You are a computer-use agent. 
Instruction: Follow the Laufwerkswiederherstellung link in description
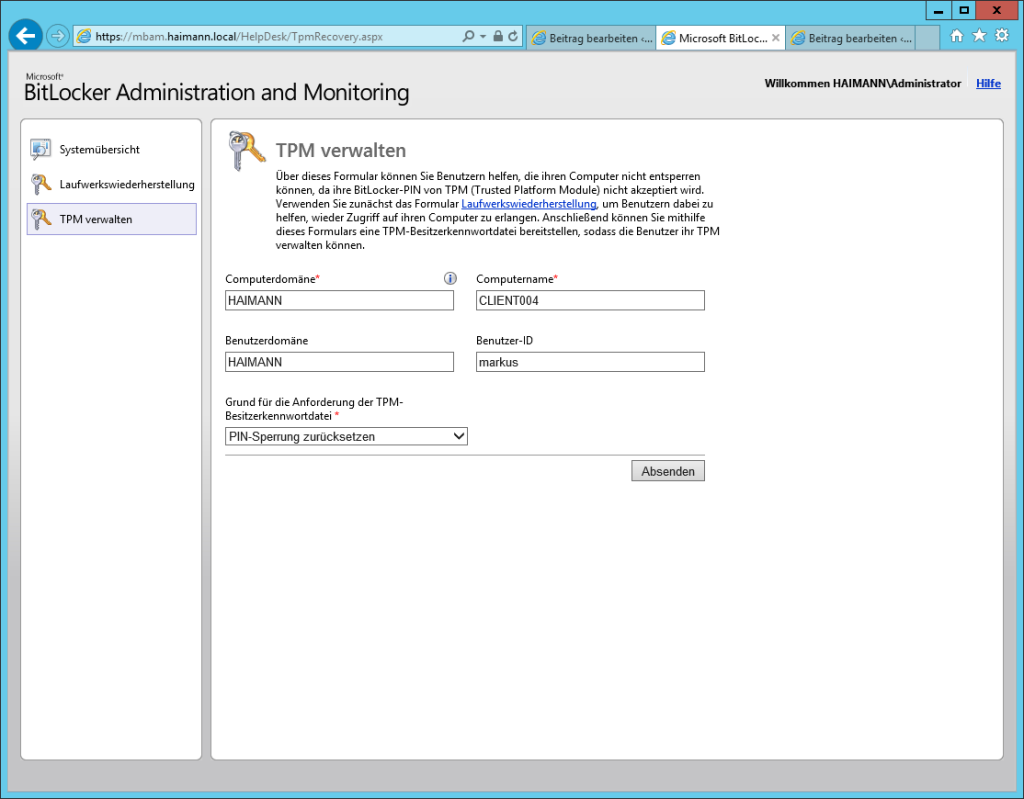(x=528, y=204)
